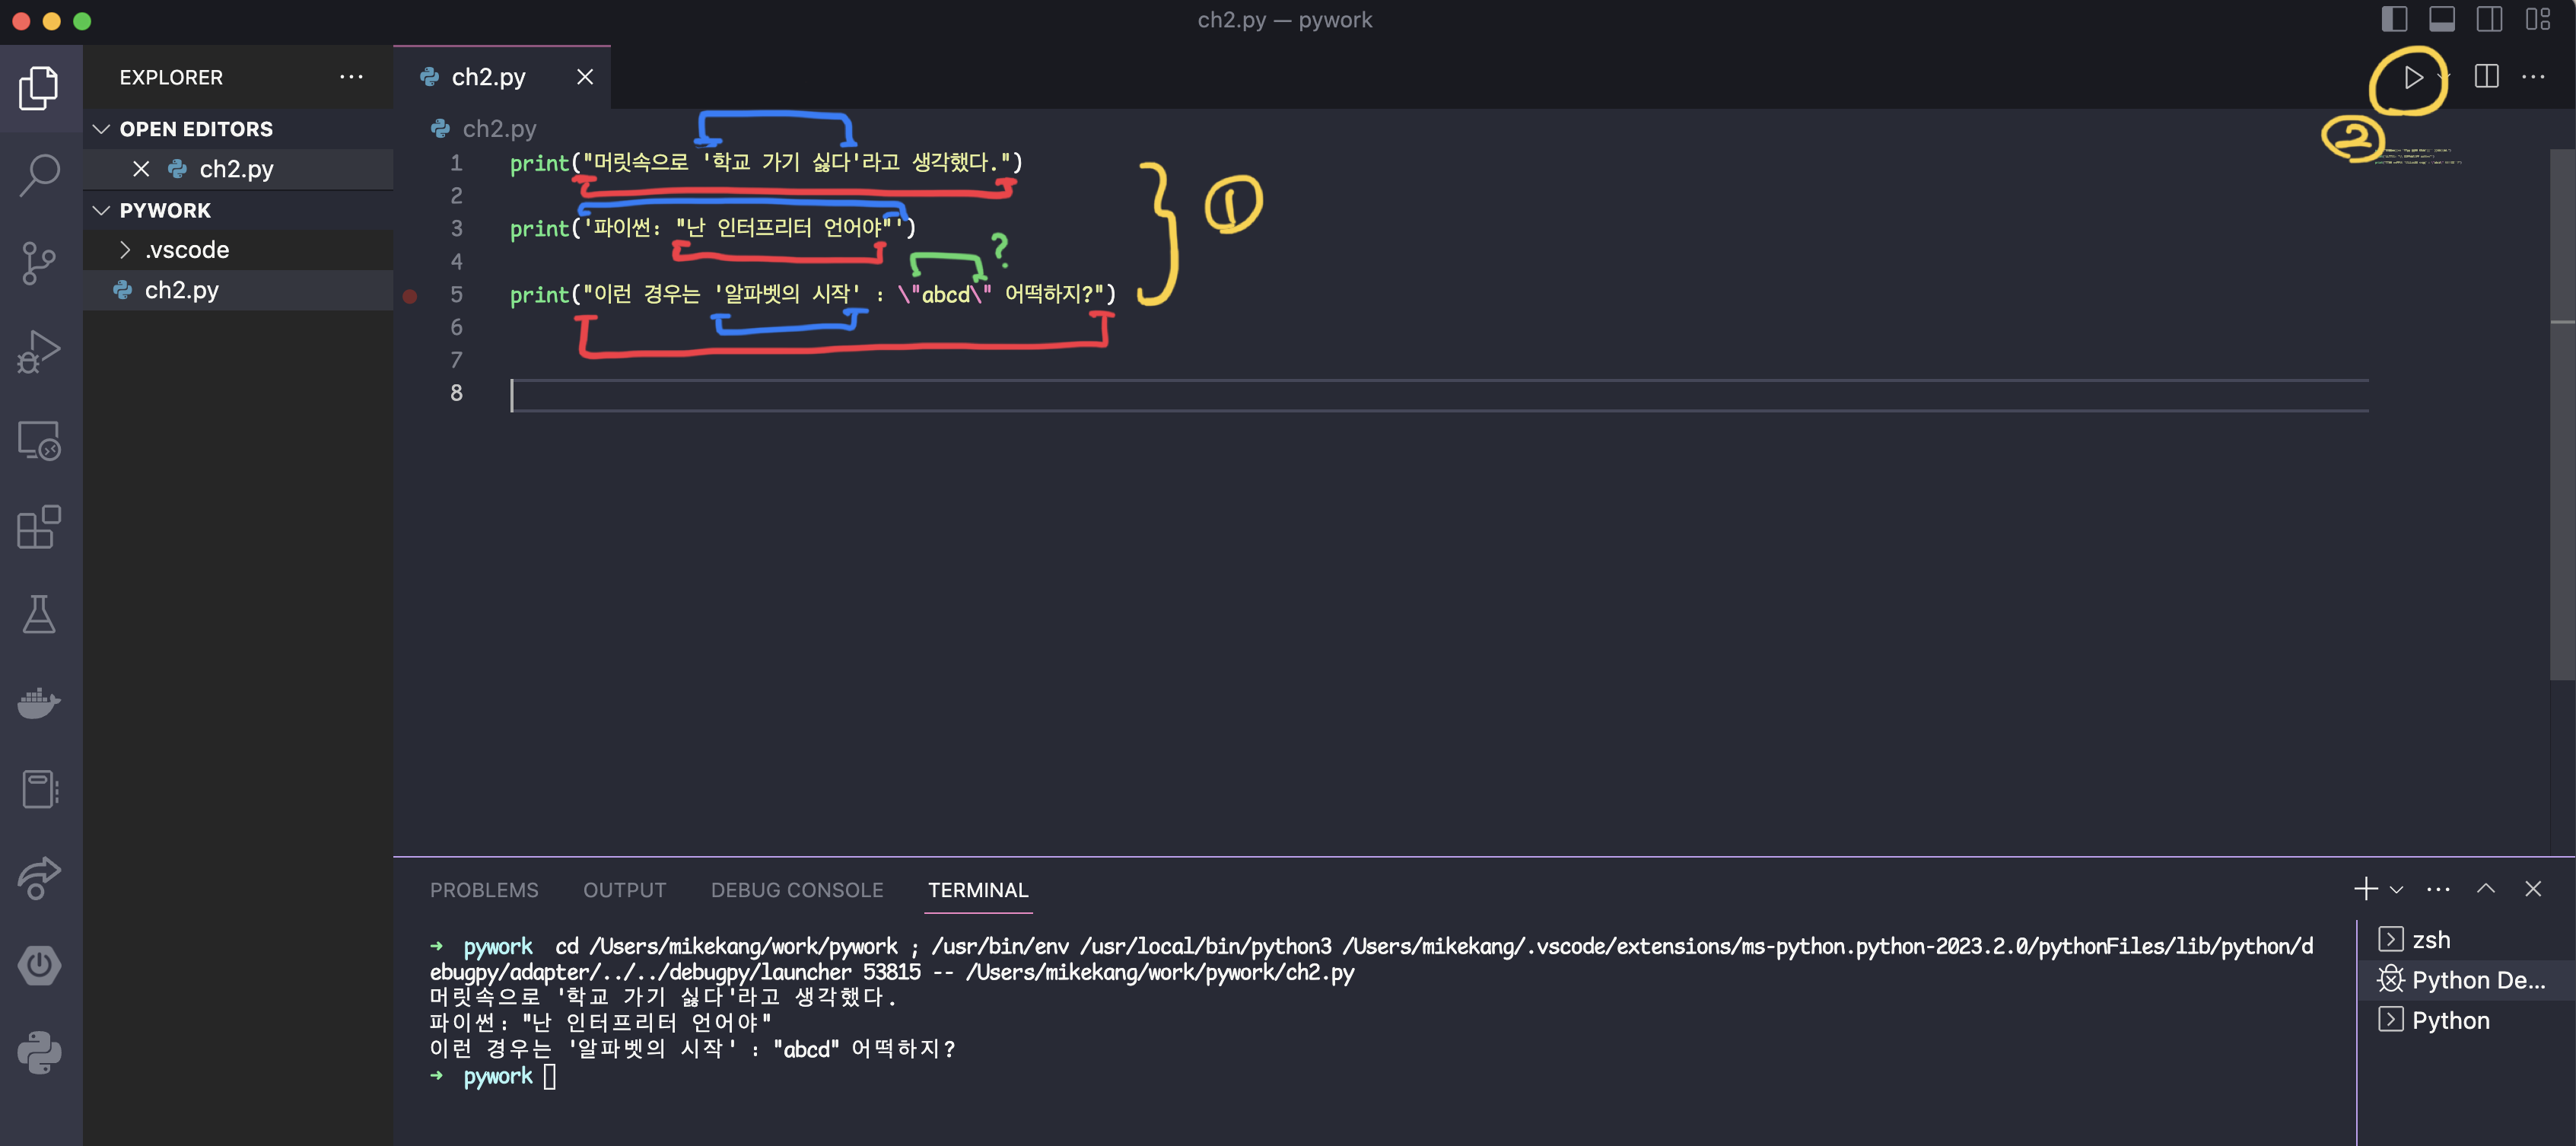This screenshot has height=1146, width=2576.
Task: Switch to the PROBLEMS panel tab
Action: [x=484, y=889]
